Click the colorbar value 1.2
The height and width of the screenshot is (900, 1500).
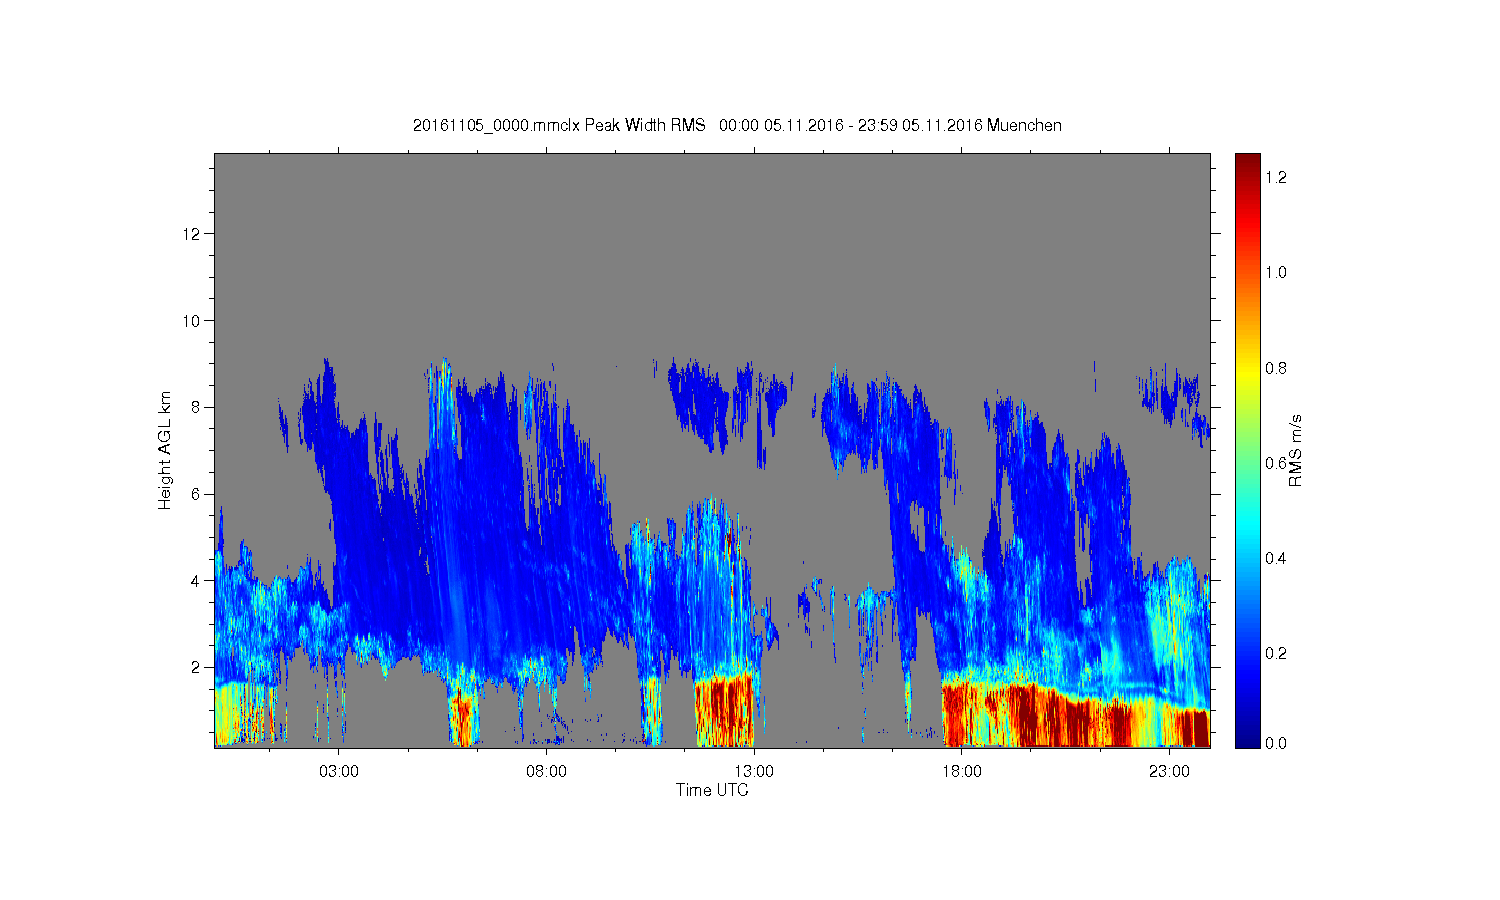coord(1276,178)
